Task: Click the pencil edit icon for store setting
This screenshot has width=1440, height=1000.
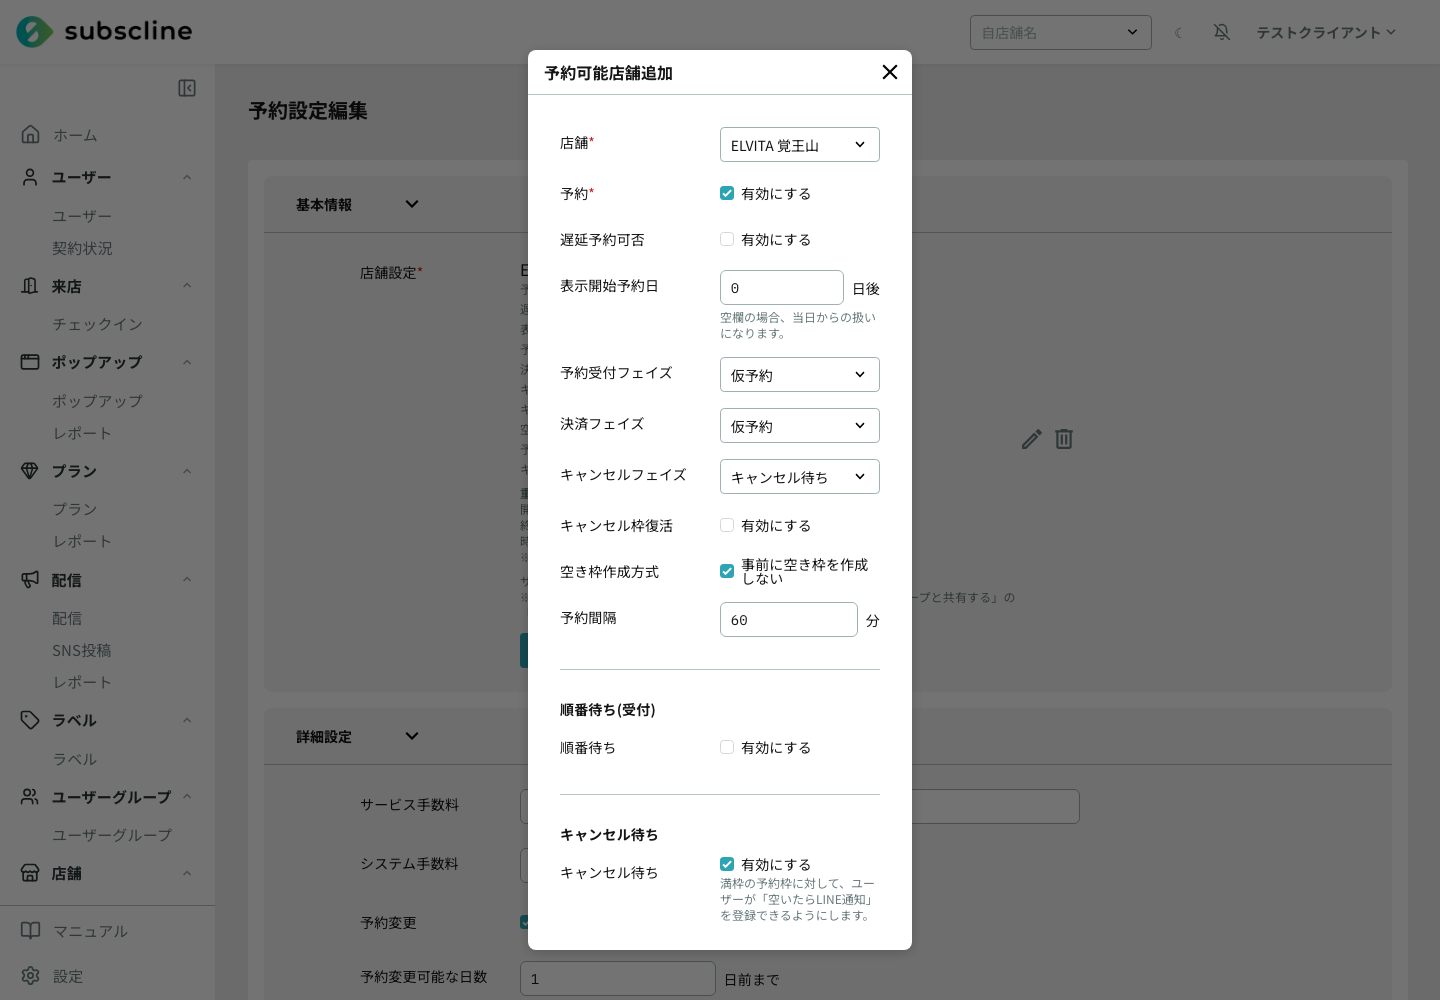Action: (x=1032, y=439)
